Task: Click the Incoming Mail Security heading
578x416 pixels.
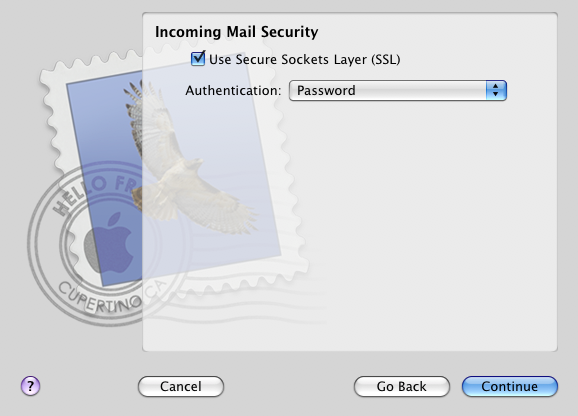Action: tap(236, 32)
